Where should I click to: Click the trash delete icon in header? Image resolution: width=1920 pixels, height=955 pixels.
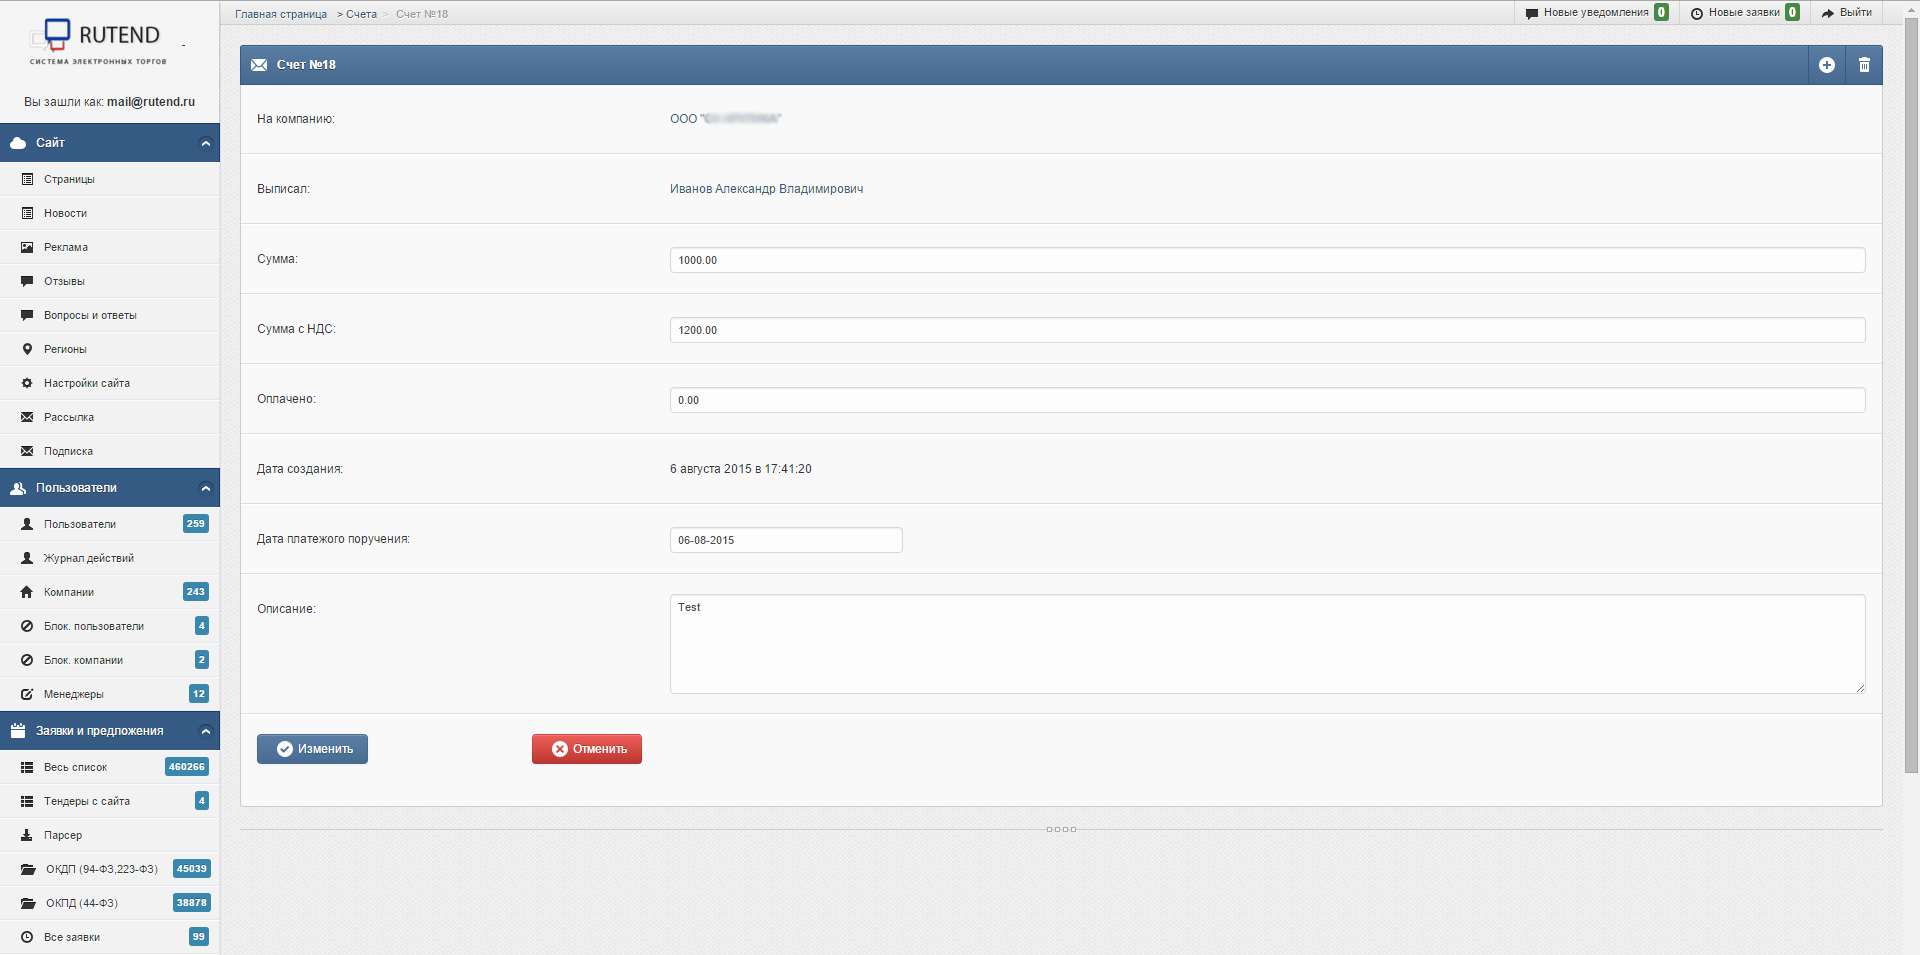coord(1864,65)
